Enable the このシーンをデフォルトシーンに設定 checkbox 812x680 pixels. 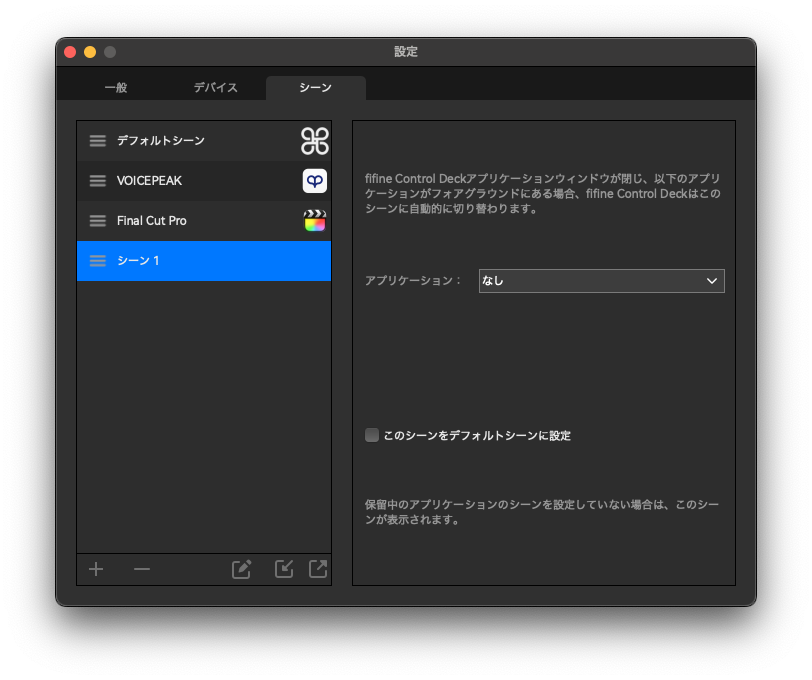click(371, 435)
